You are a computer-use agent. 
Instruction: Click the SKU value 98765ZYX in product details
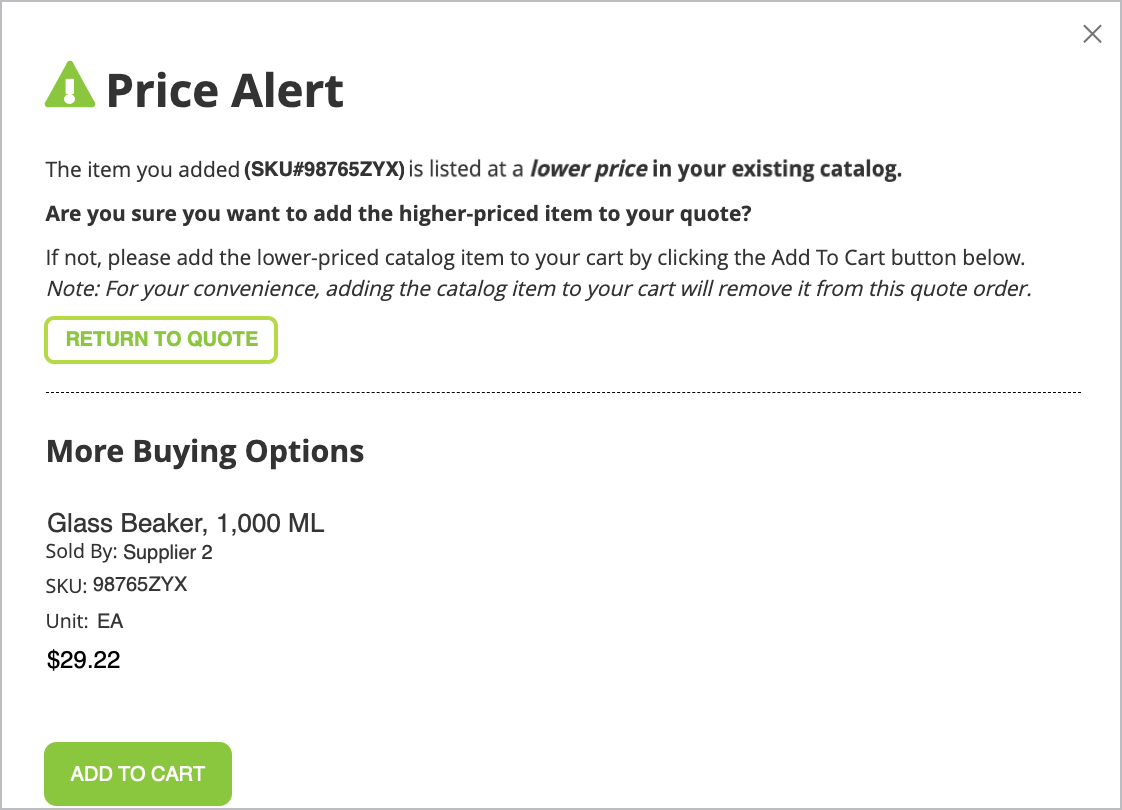[x=140, y=585]
